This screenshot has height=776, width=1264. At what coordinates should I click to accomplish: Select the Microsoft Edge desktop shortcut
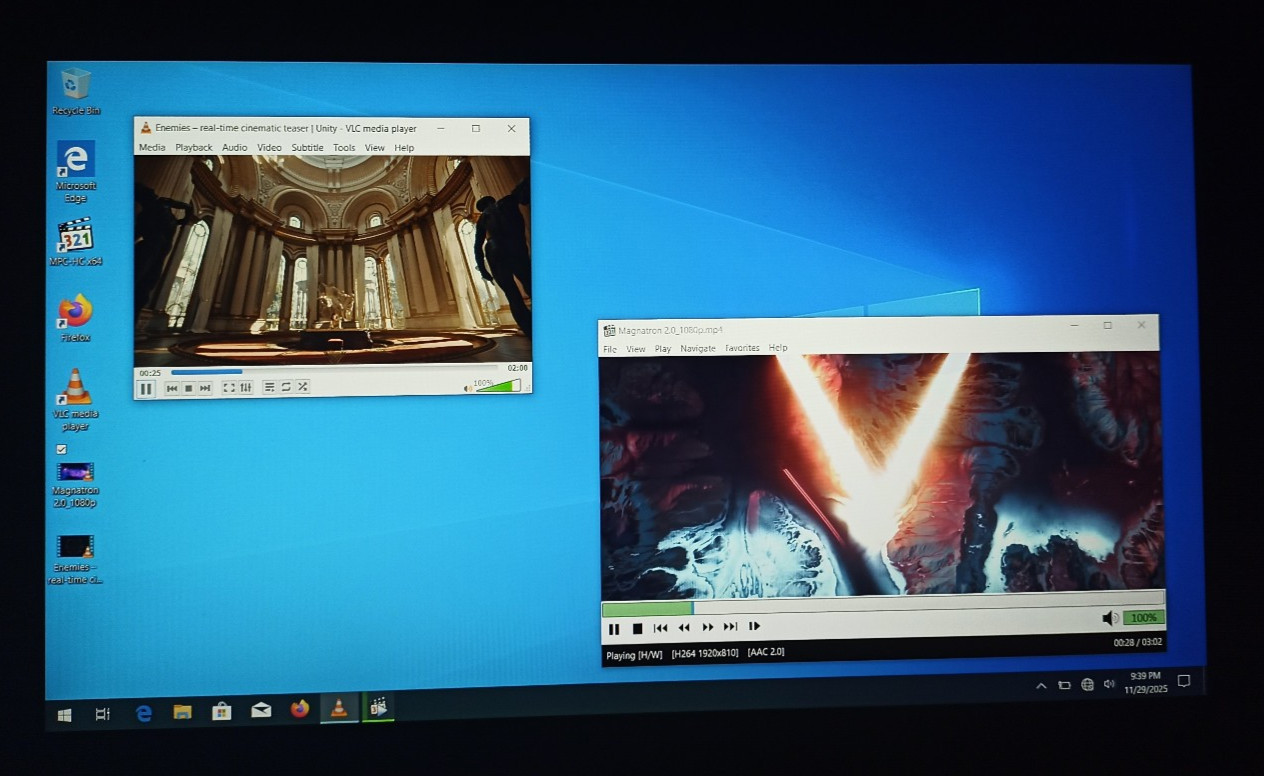[x=76, y=171]
